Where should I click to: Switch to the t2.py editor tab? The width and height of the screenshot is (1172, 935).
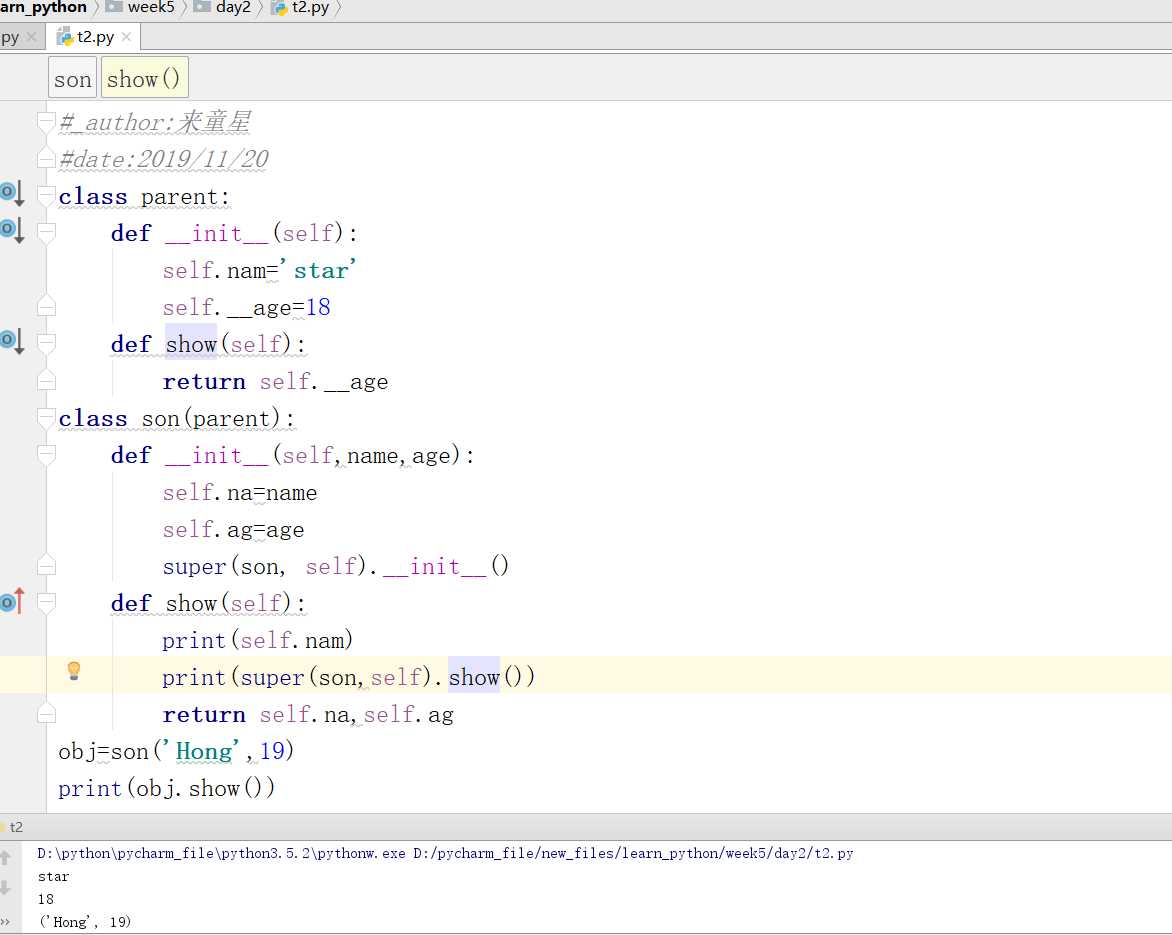coord(95,37)
